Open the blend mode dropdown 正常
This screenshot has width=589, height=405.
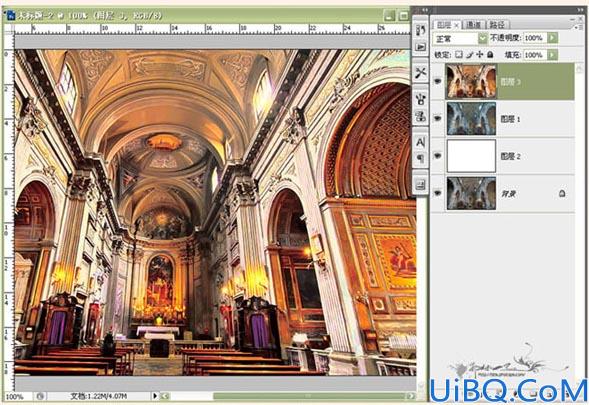coord(460,38)
